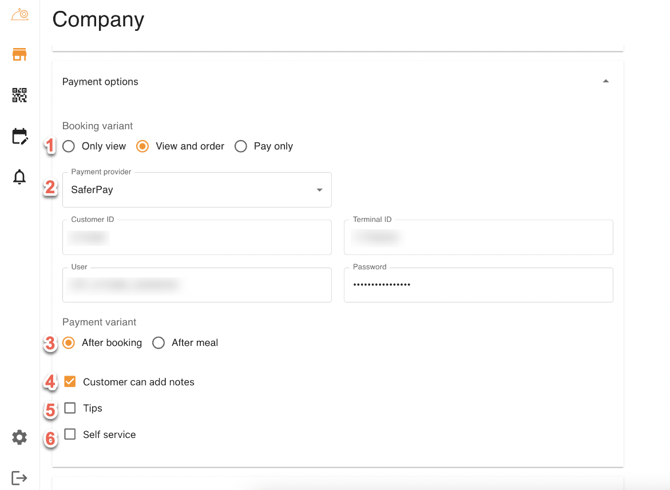Image resolution: width=670 pixels, height=490 pixels.
Task: Open the notifications bell
Action: (x=19, y=177)
